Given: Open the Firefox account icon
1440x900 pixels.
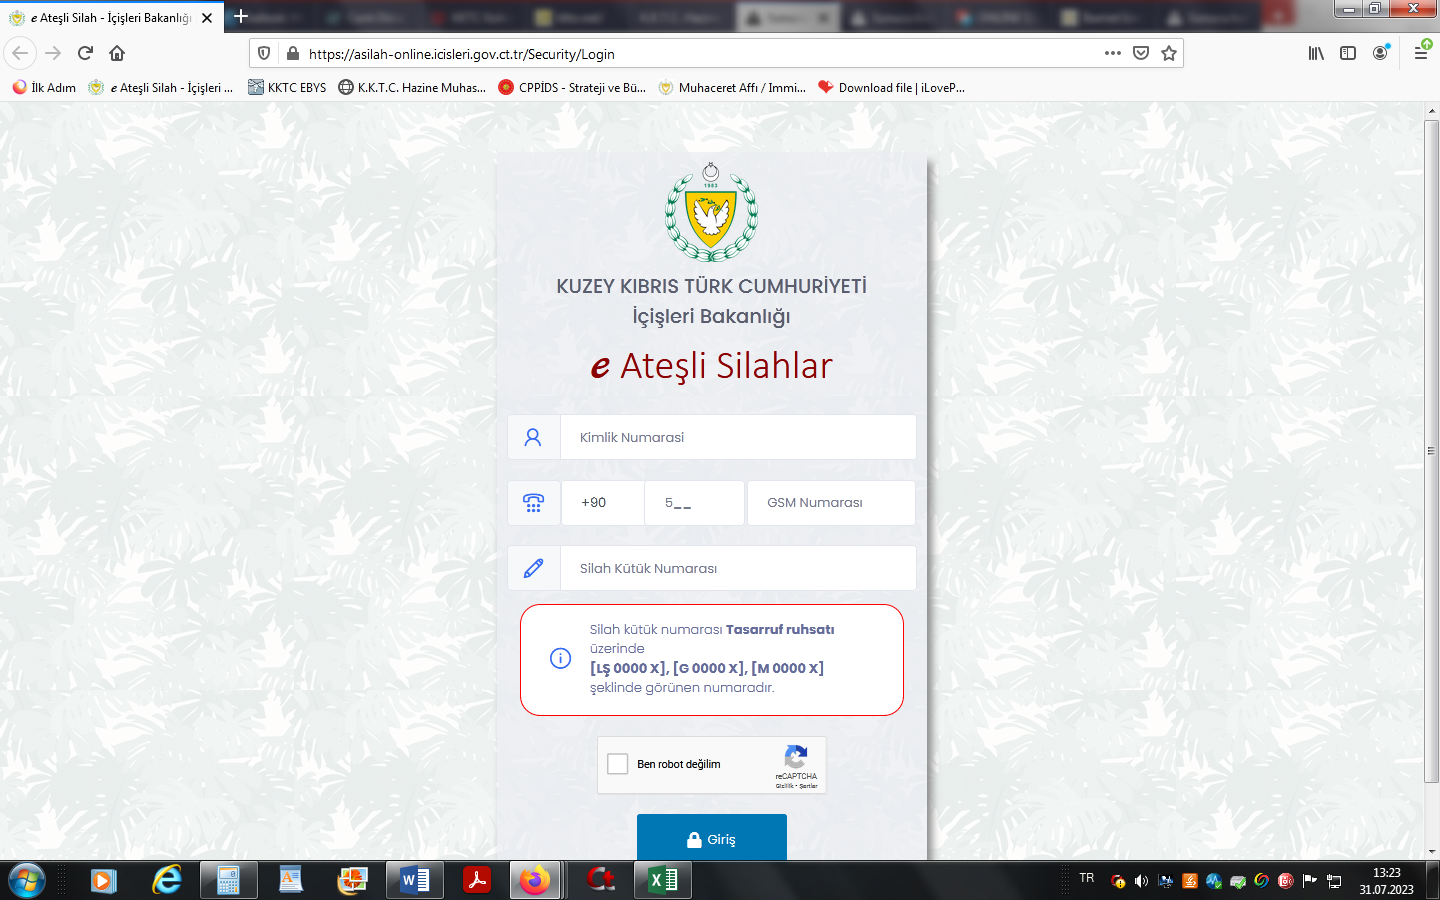Looking at the screenshot, I should (x=1380, y=53).
